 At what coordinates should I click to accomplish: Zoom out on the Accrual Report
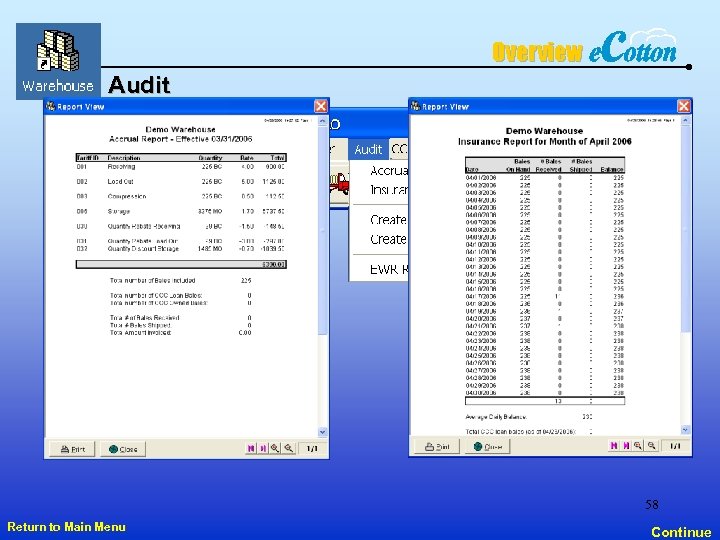click(x=288, y=448)
